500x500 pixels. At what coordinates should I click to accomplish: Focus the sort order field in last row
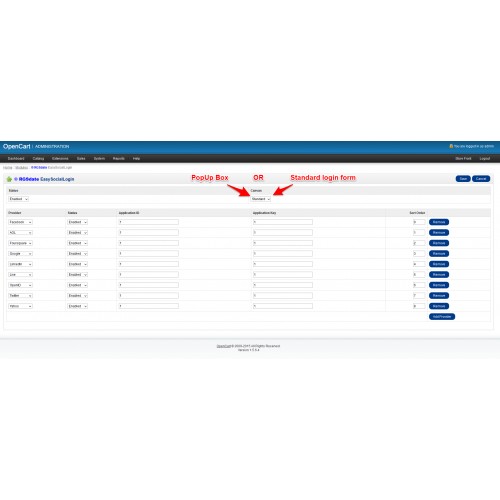[x=419, y=306]
